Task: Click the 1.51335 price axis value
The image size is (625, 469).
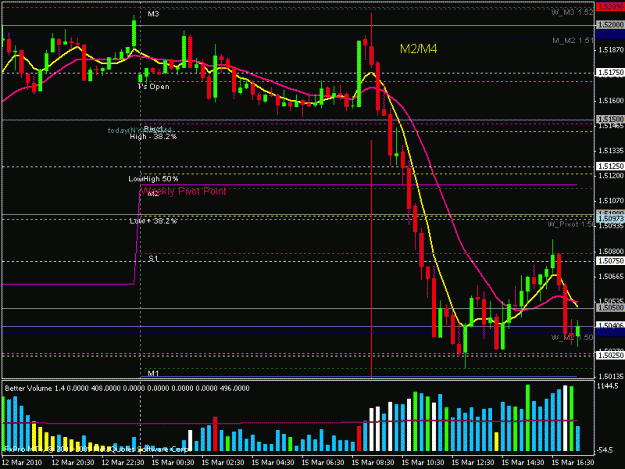Action: (610, 151)
